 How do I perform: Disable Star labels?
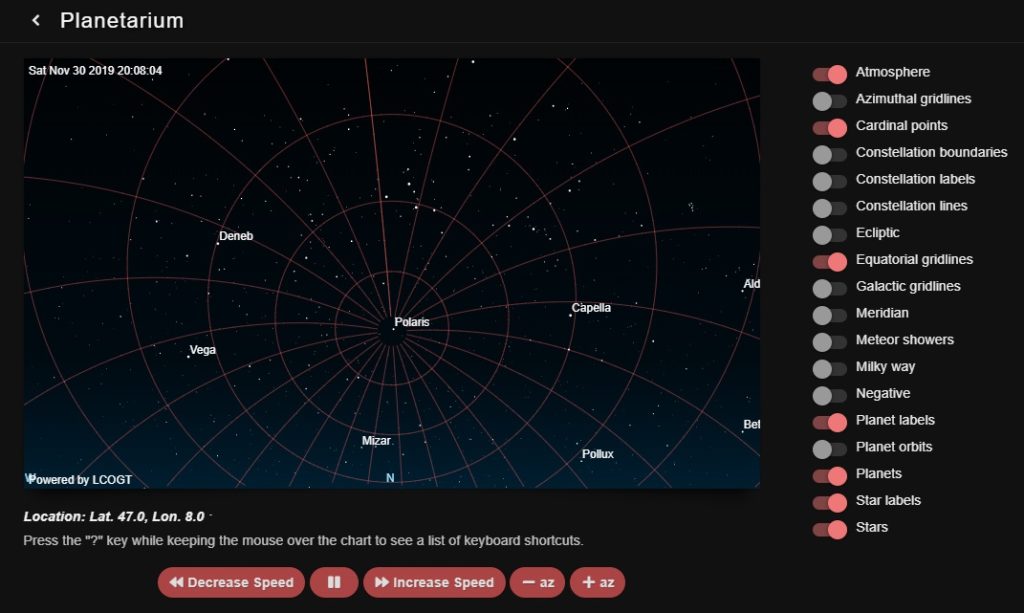coord(828,501)
